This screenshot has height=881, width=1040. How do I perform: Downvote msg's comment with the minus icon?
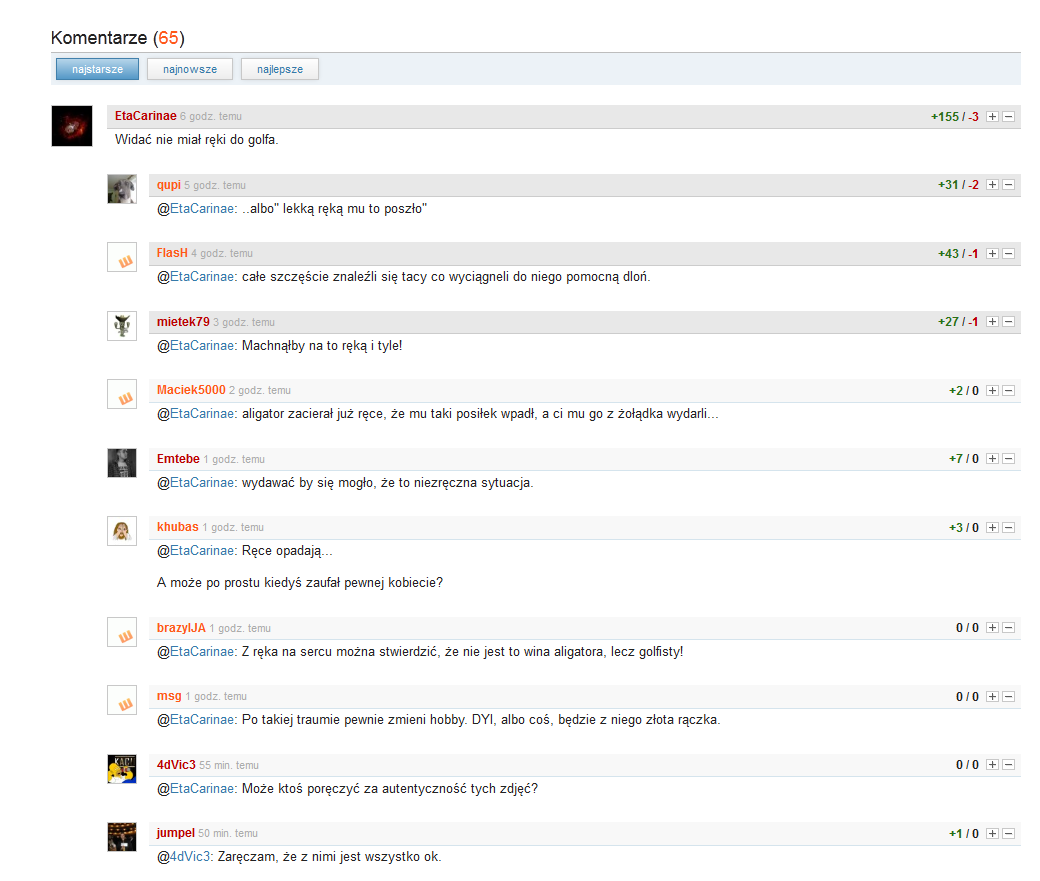1009,696
